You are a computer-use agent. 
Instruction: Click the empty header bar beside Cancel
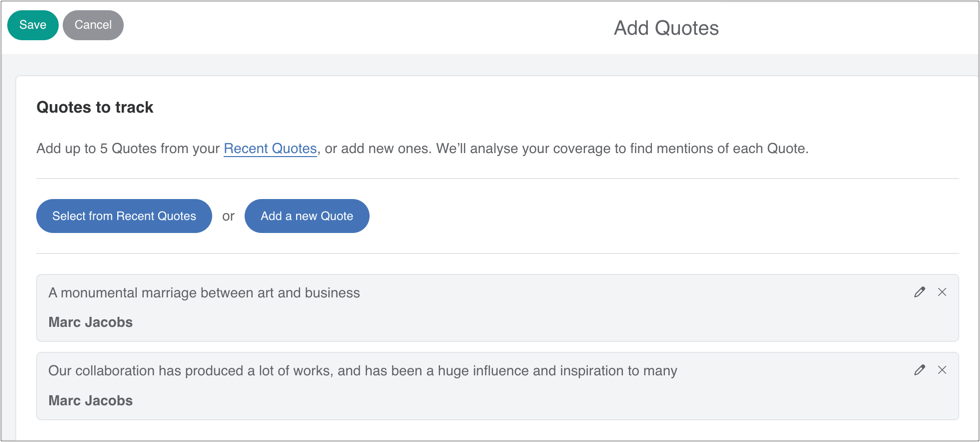coord(350,26)
